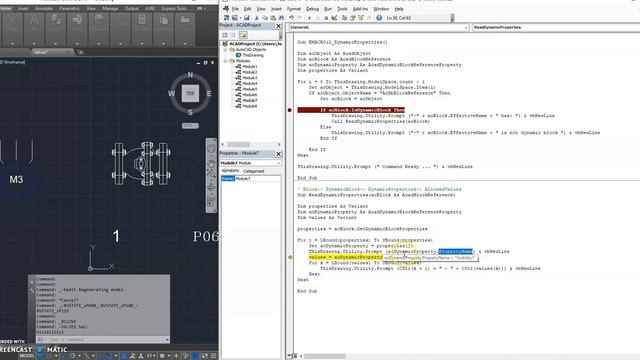Close the Properties - Module7 panel

coord(279,153)
